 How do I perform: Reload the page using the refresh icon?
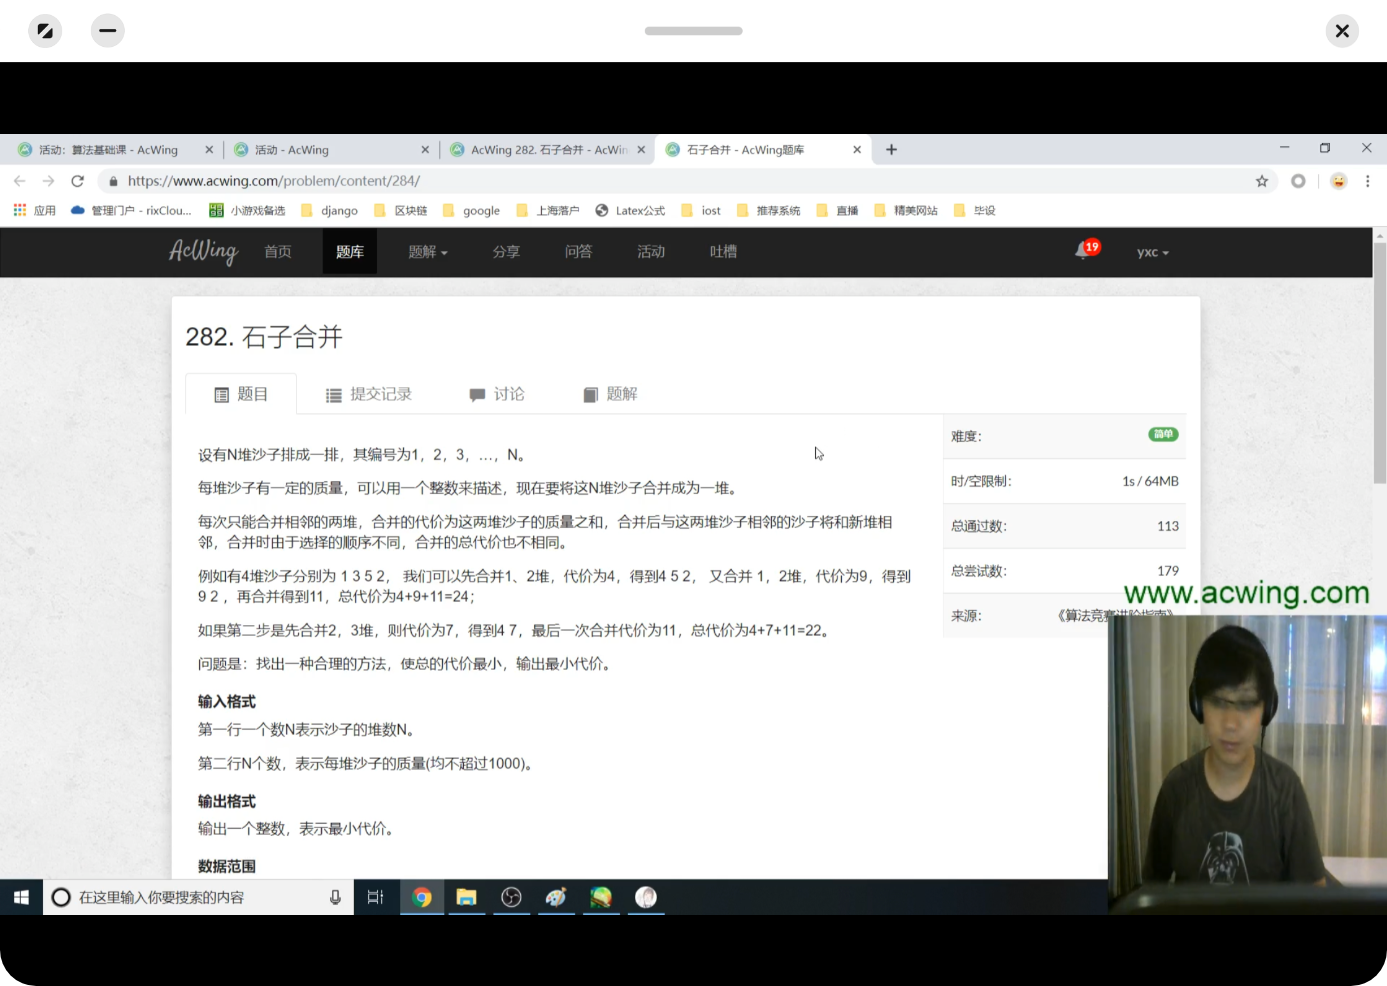[x=78, y=181]
